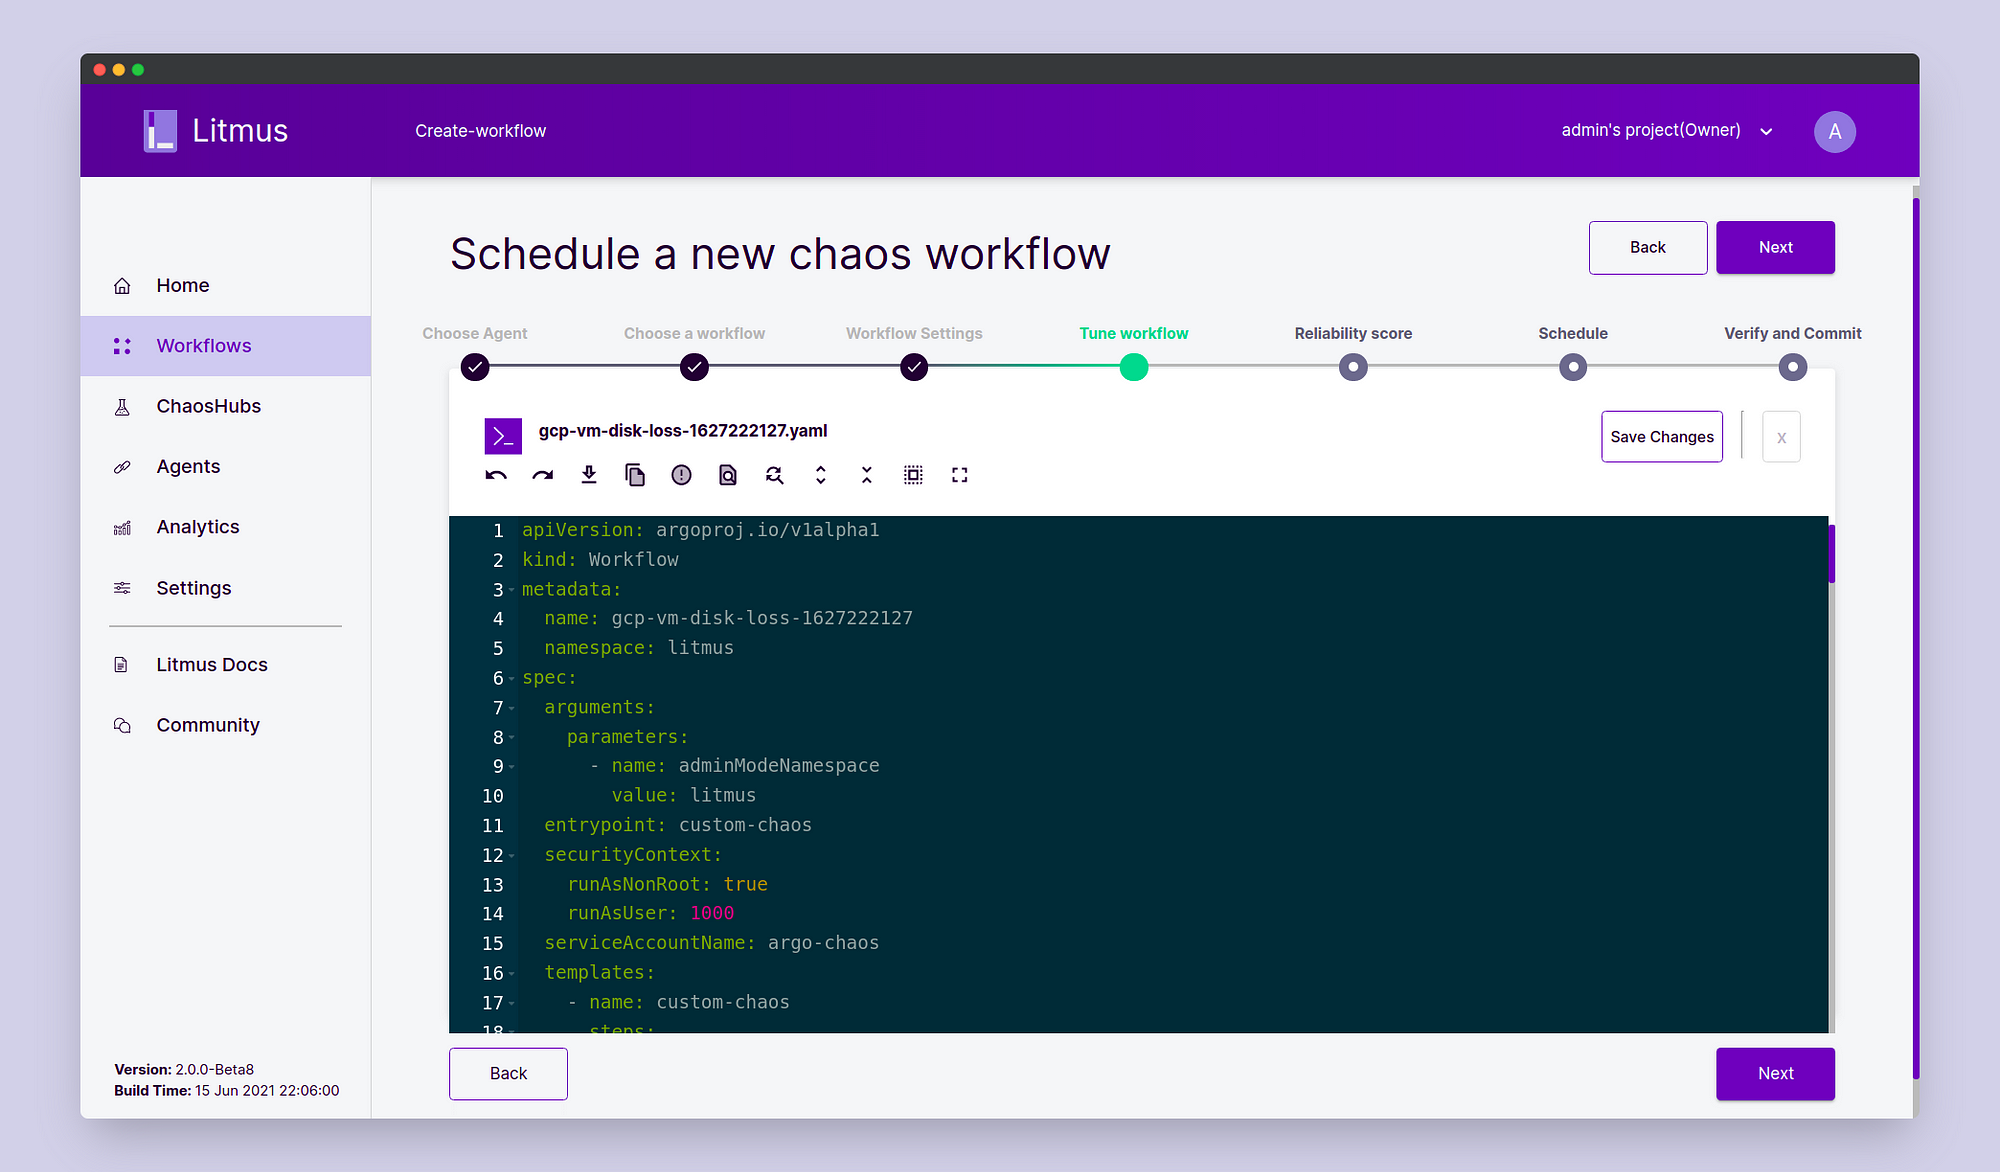
Task: Go to ChaosHubs in the sidebar
Action: (225, 407)
